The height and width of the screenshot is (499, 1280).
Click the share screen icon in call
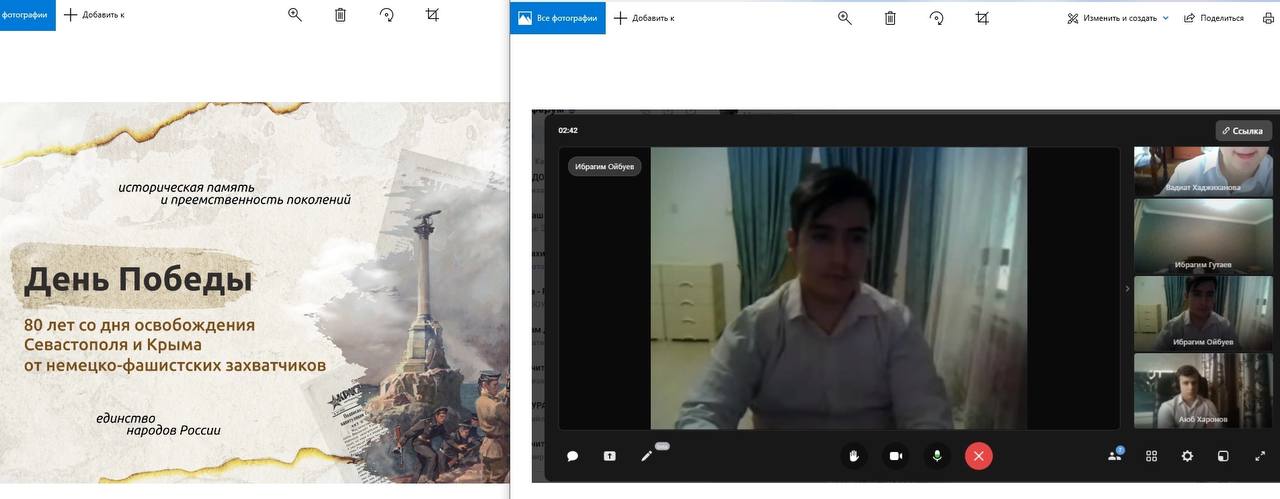click(x=610, y=456)
